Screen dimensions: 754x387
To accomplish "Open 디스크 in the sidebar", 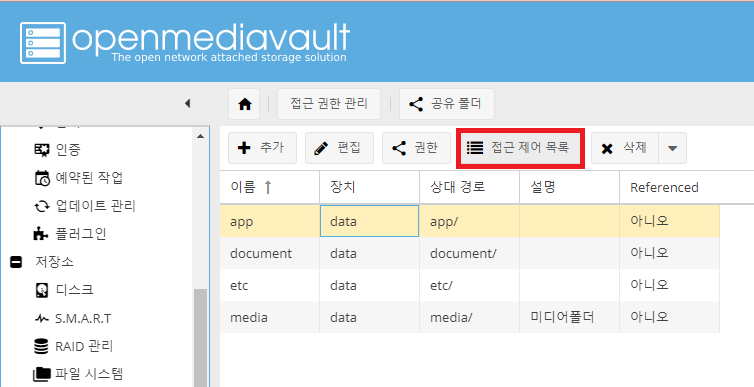I will [74, 290].
